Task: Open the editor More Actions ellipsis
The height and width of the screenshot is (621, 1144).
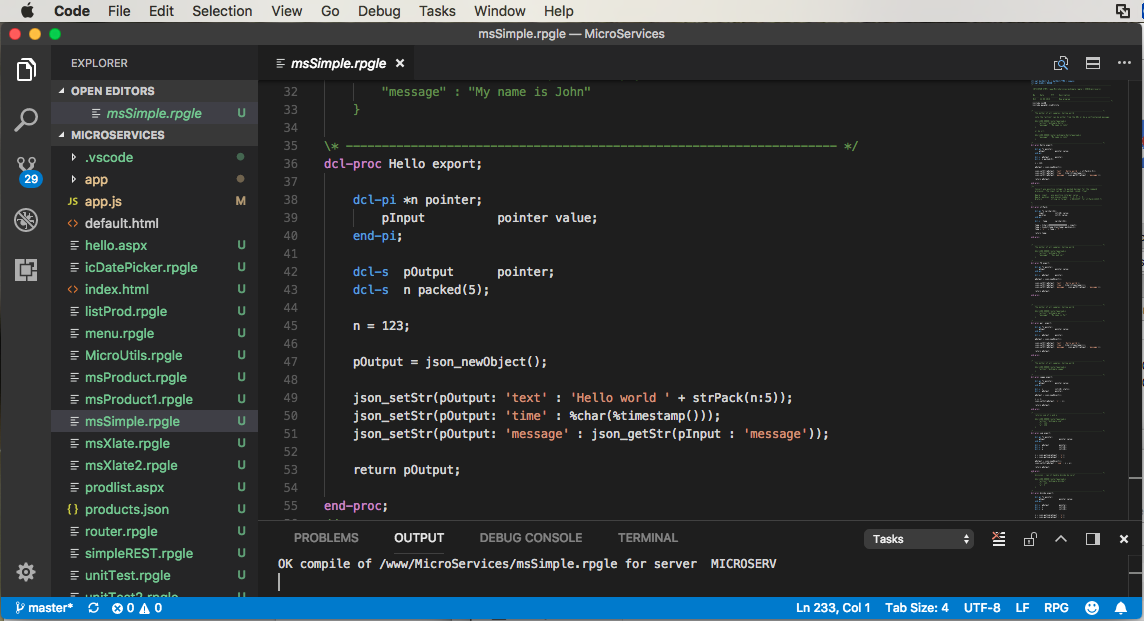Action: tap(1124, 63)
